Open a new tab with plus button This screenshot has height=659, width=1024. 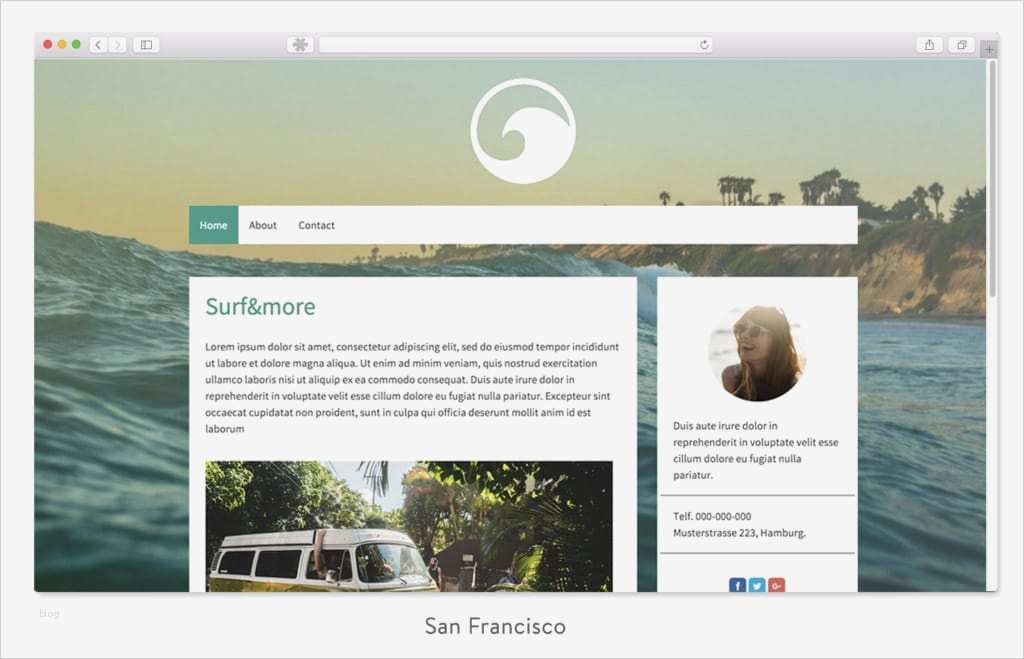pyautogui.click(x=989, y=49)
